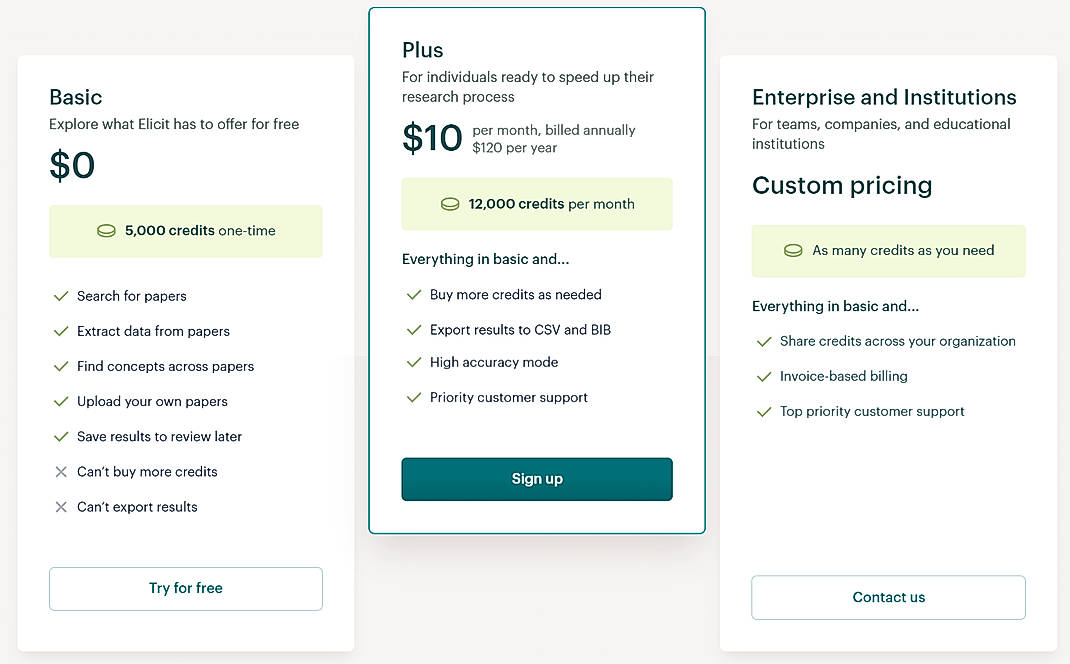Click the Sign up button on Plus plan
This screenshot has width=1070, height=664.
coord(537,479)
